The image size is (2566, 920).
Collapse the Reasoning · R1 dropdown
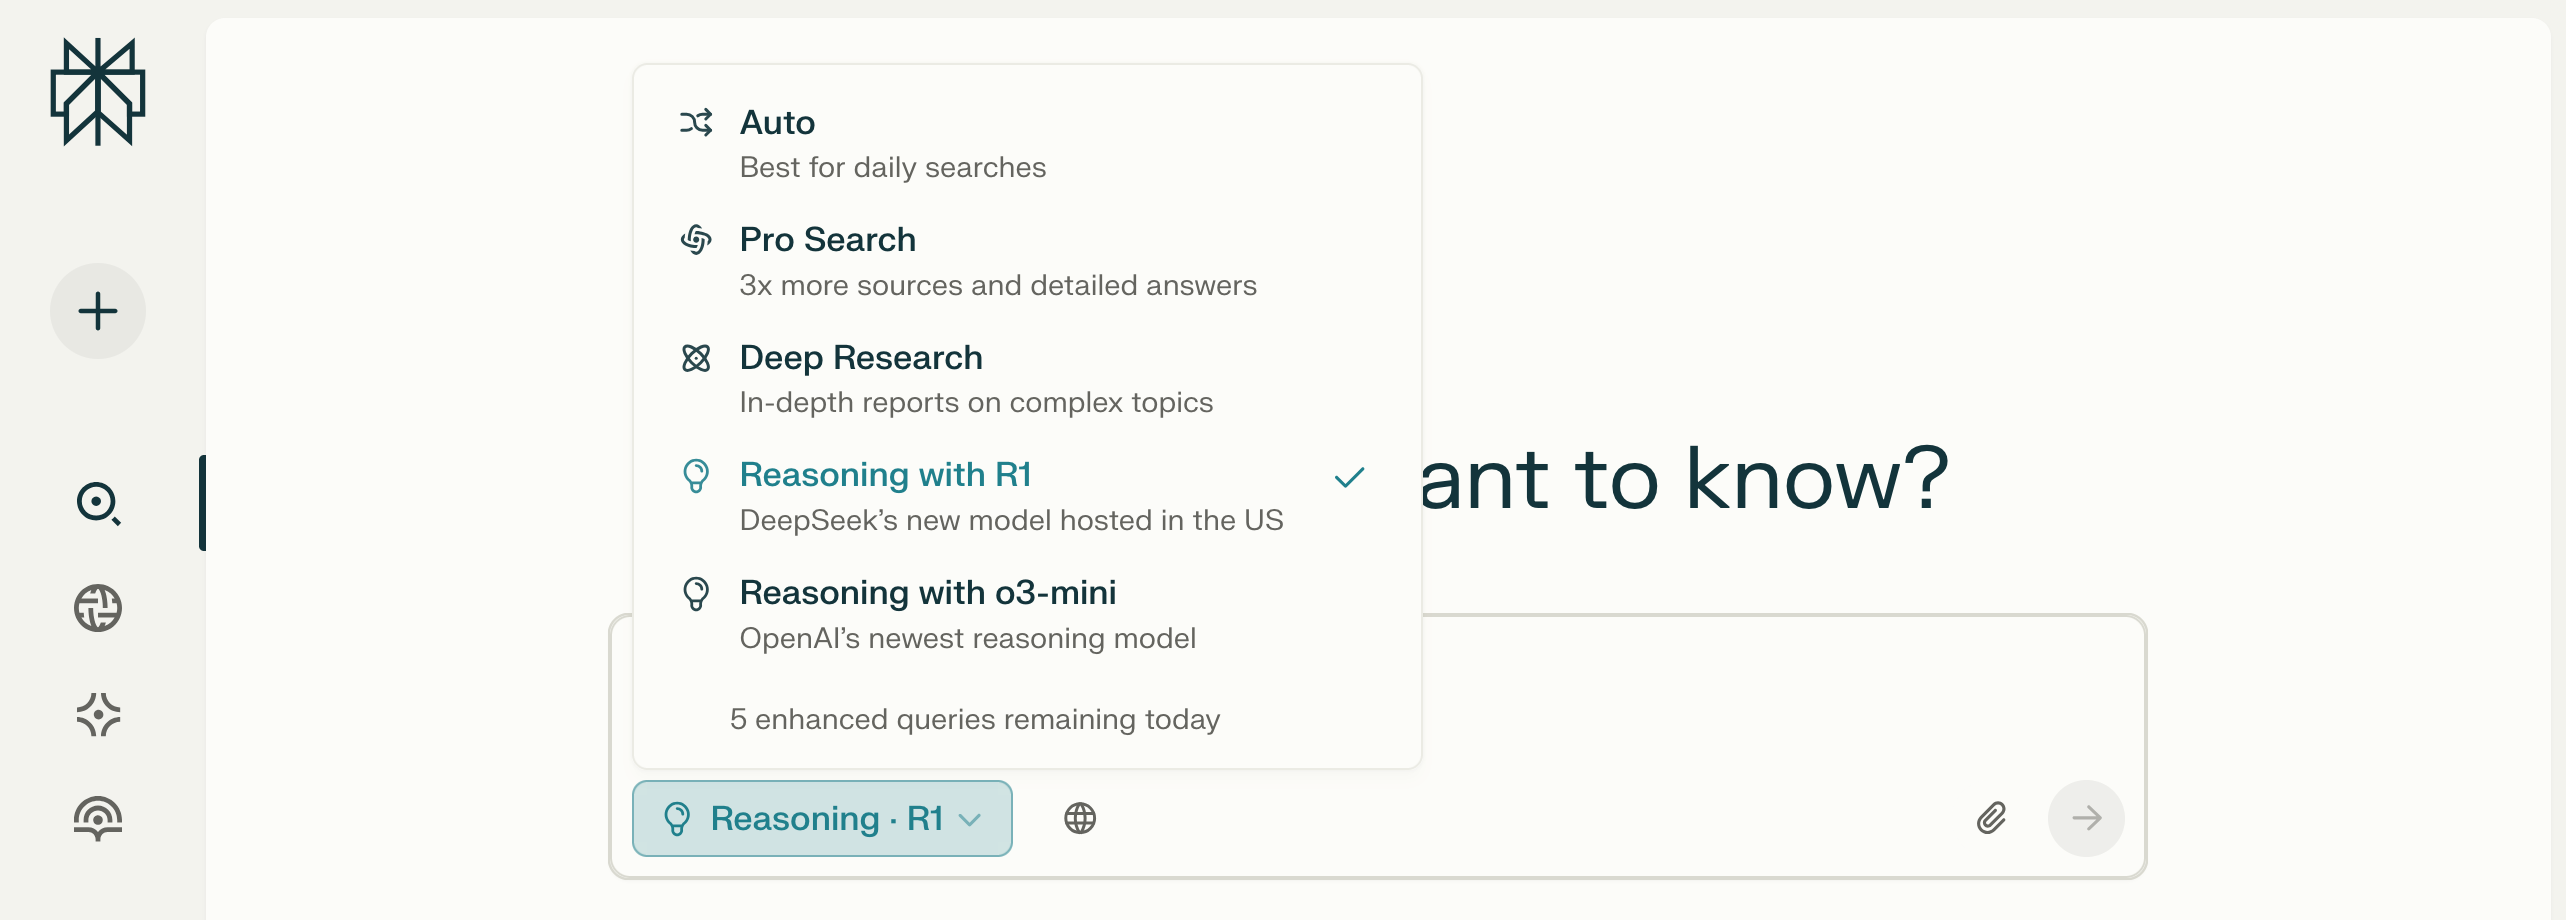tap(822, 818)
